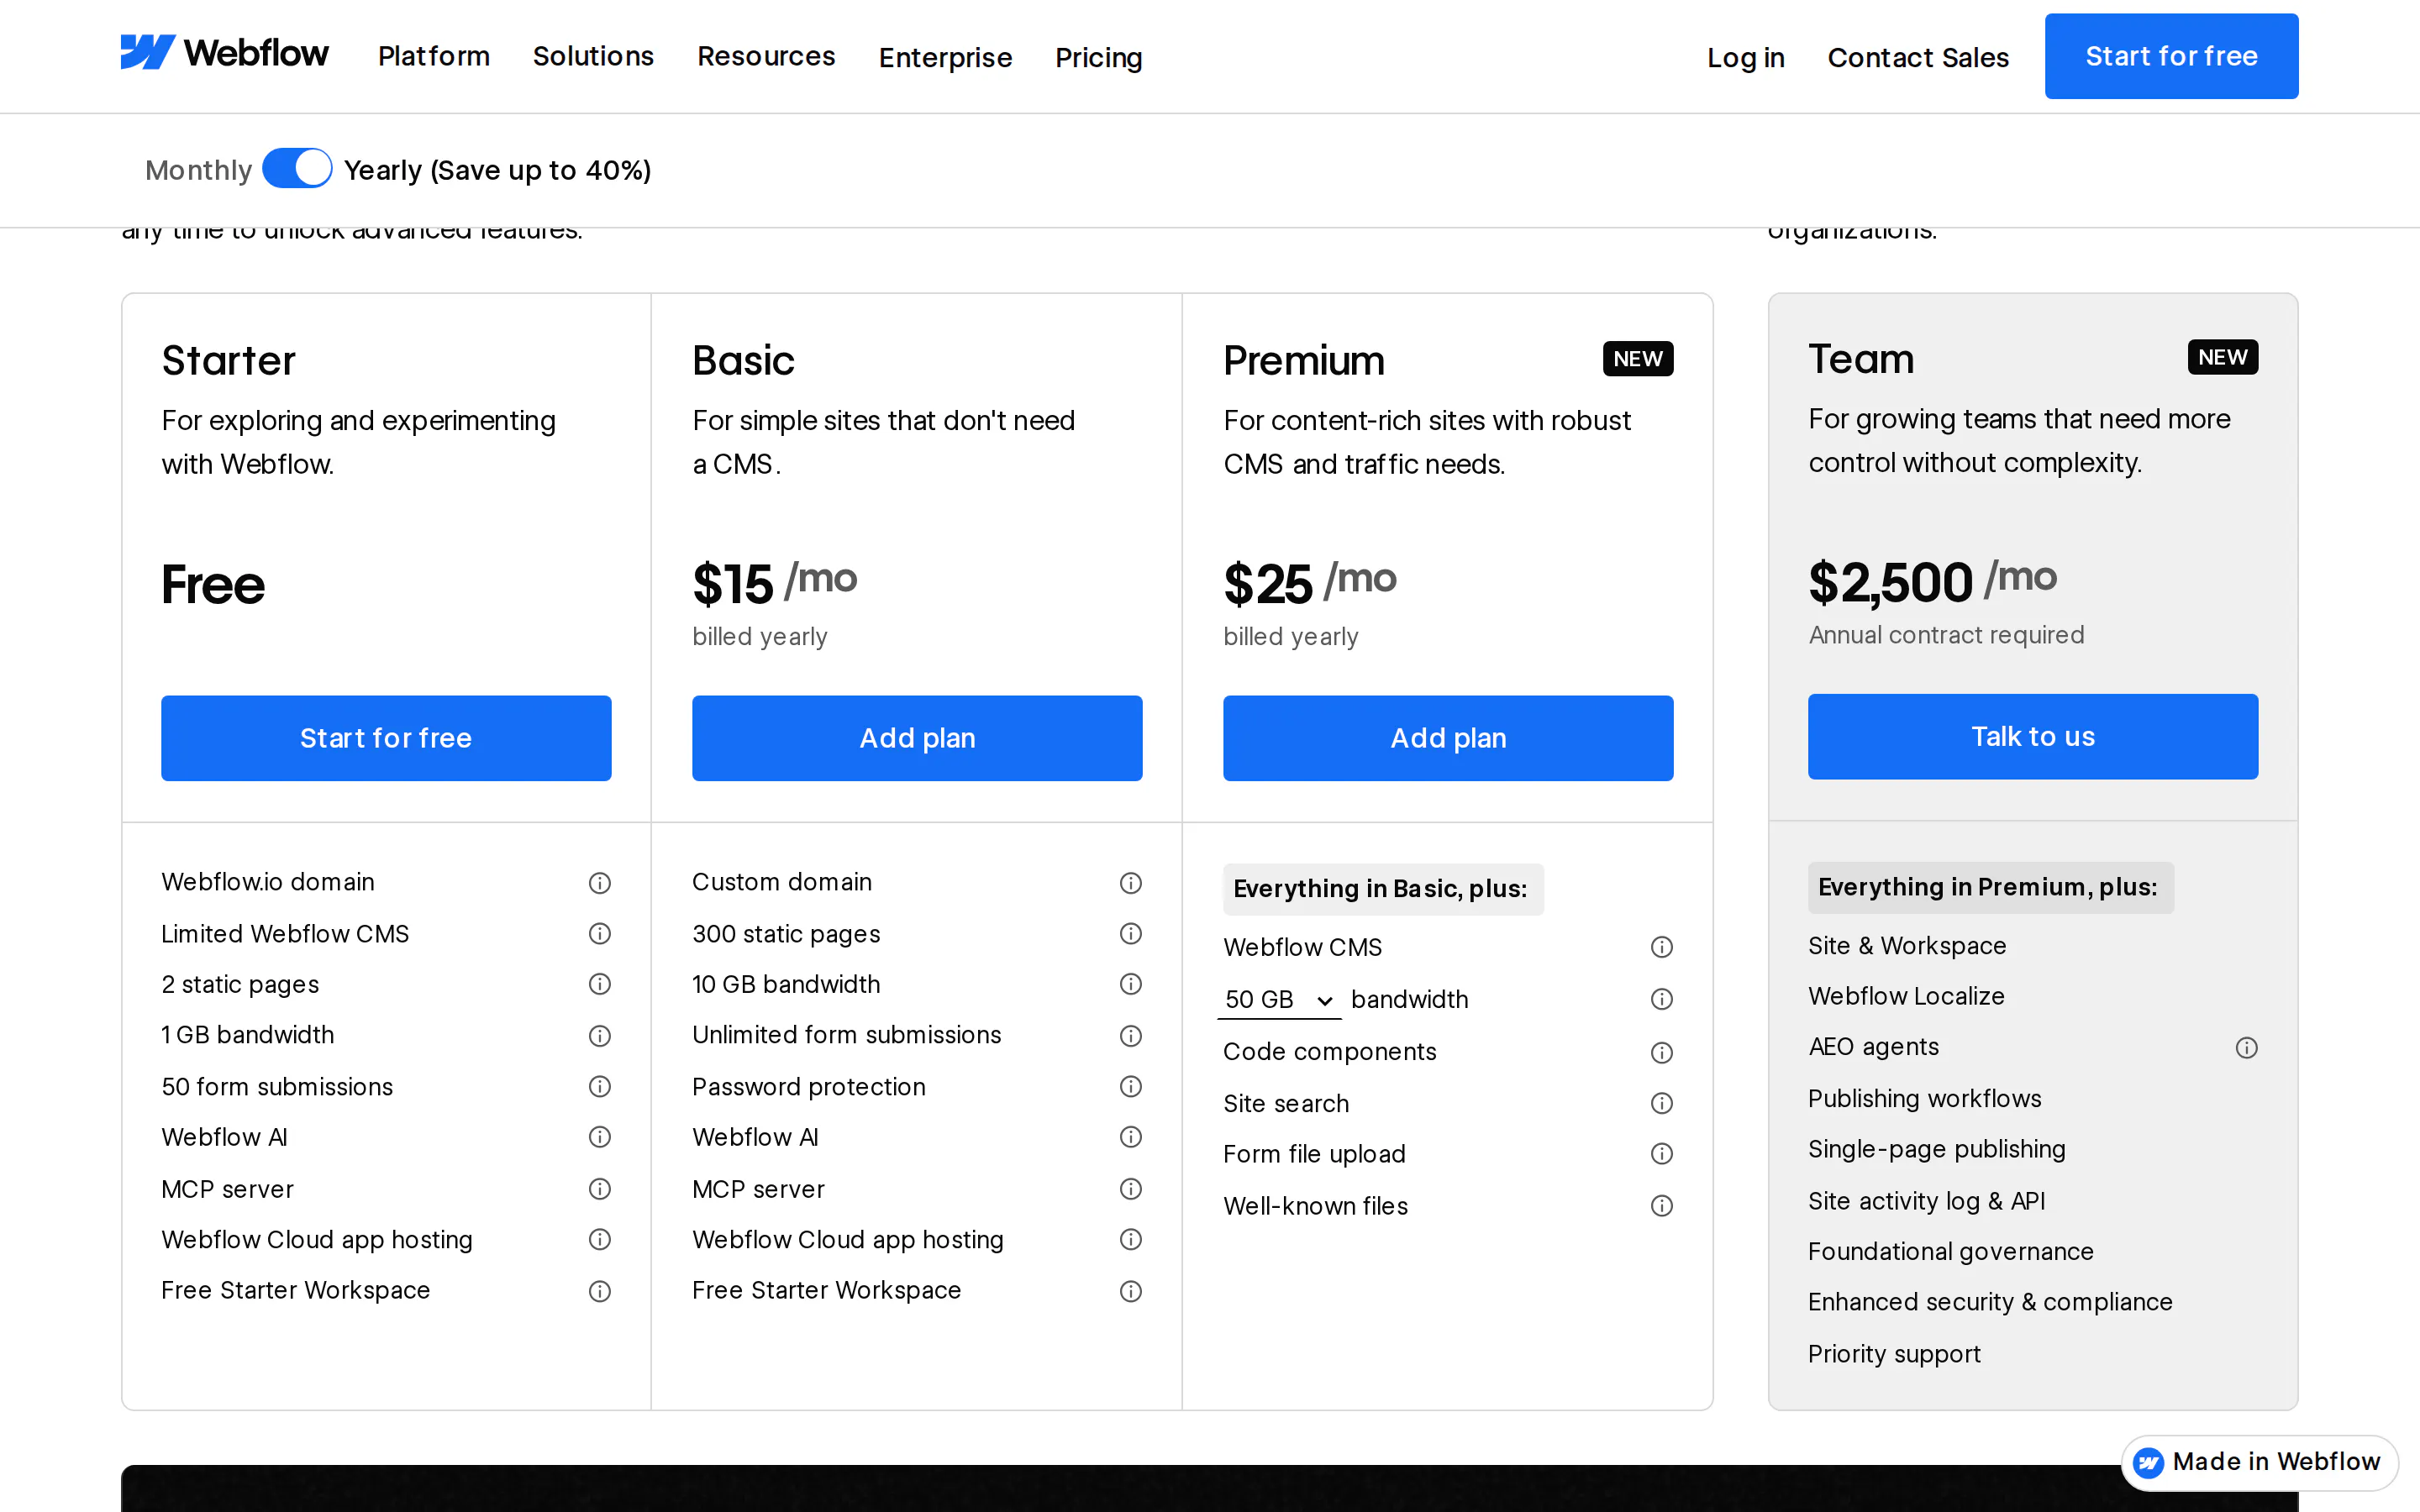
Task: Open info icon for Custom domain
Action: [x=1131, y=883]
